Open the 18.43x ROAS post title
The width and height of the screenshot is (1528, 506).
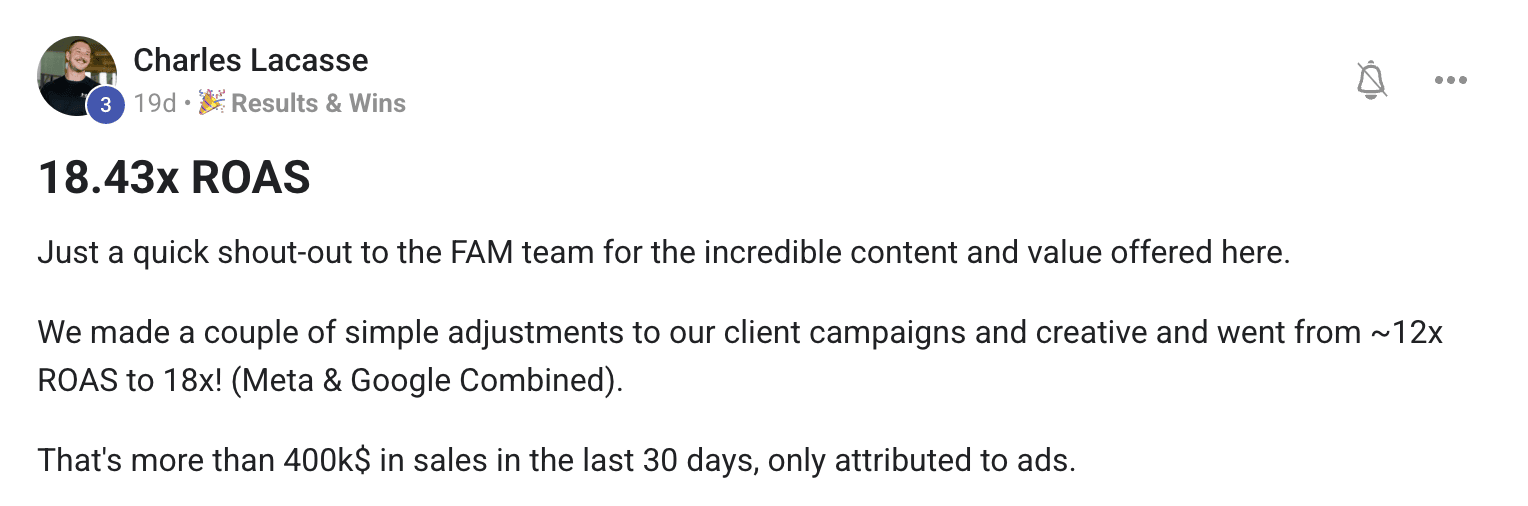(174, 178)
